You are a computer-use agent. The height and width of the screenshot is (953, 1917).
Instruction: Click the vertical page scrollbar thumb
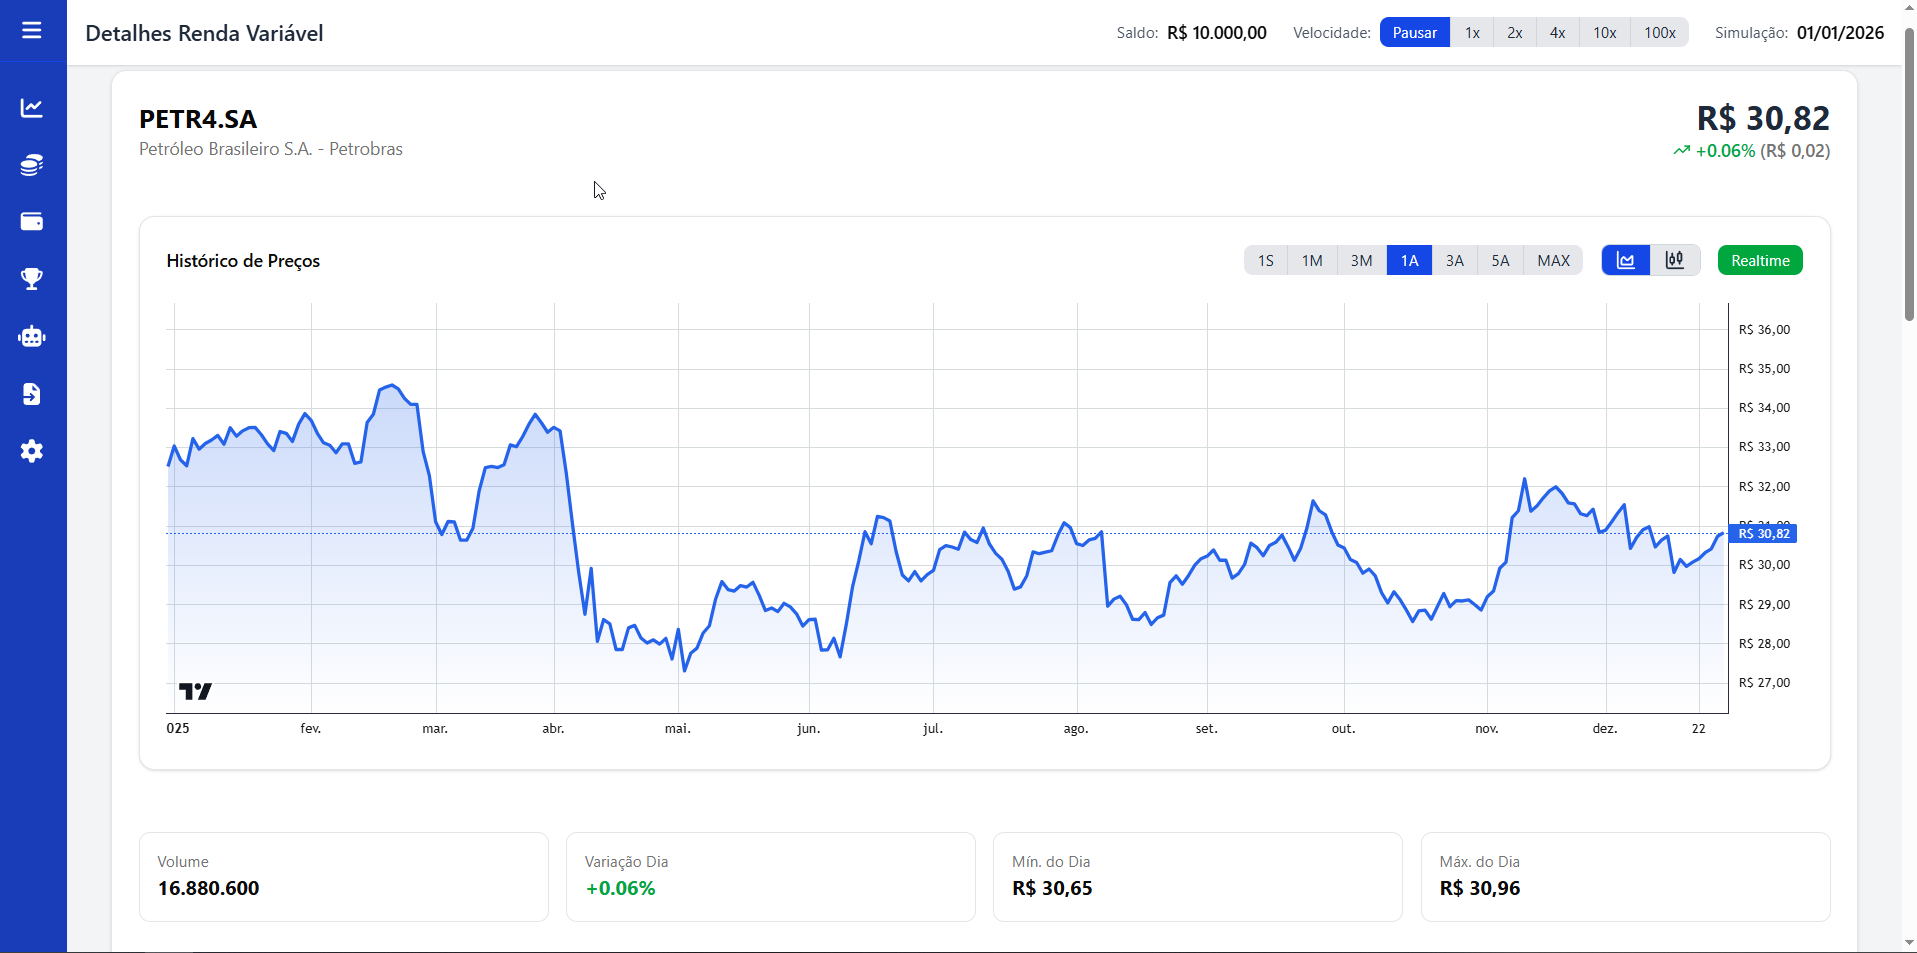tap(1909, 175)
